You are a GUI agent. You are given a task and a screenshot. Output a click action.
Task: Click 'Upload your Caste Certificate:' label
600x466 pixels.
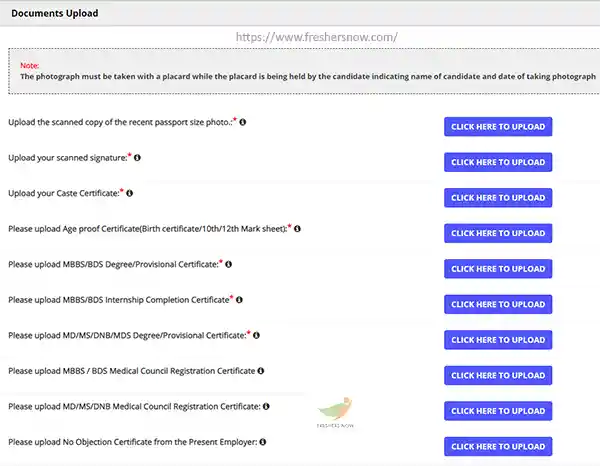tap(64, 194)
